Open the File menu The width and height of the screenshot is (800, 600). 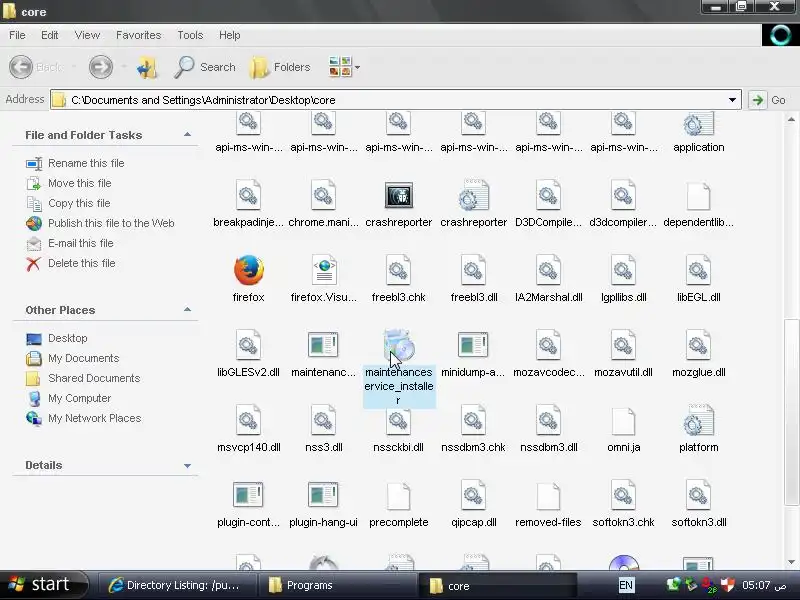[17, 35]
